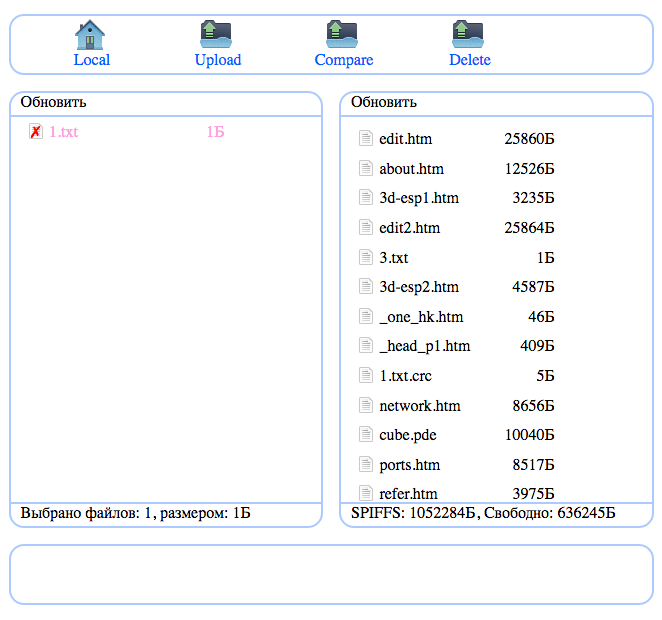The width and height of the screenshot is (662, 620).
Task: Open the Delete link
Action: [x=470, y=60]
